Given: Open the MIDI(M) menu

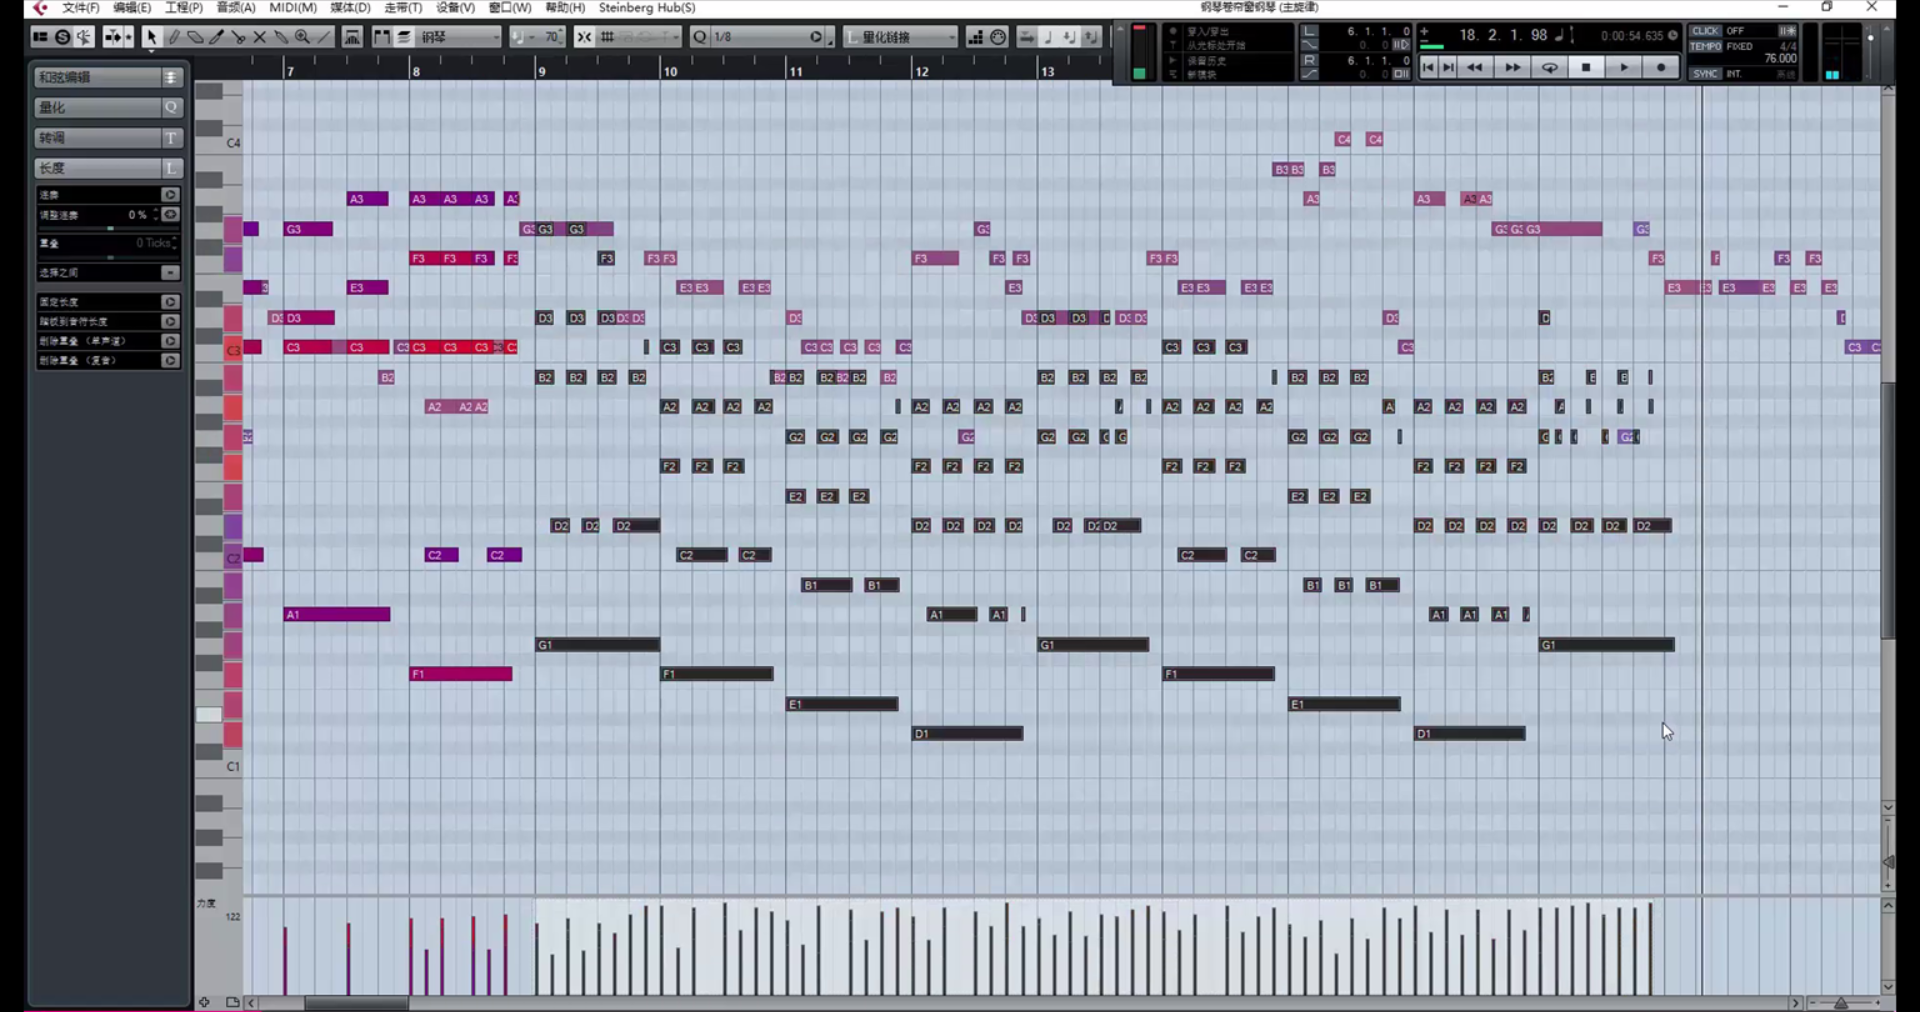Looking at the screenshot, I should 293,8.
